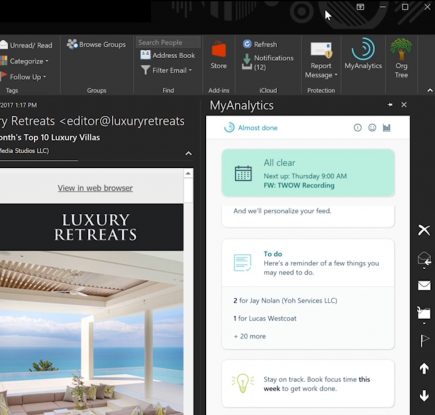Open the Org Tree add-in

tap(401, 58)
